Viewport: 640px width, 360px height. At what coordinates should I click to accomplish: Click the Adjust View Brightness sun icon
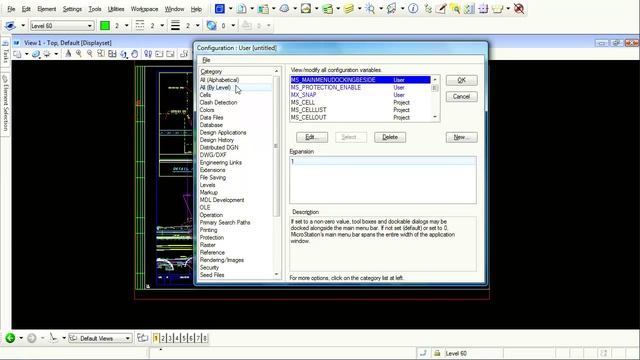(x=47, y=54)
